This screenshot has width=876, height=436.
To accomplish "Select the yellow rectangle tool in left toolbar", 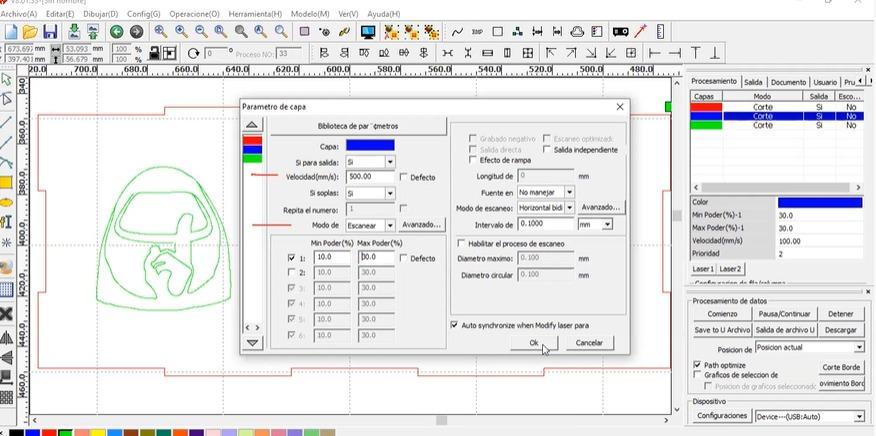I will pyautogui.click(x=6, y=182).
